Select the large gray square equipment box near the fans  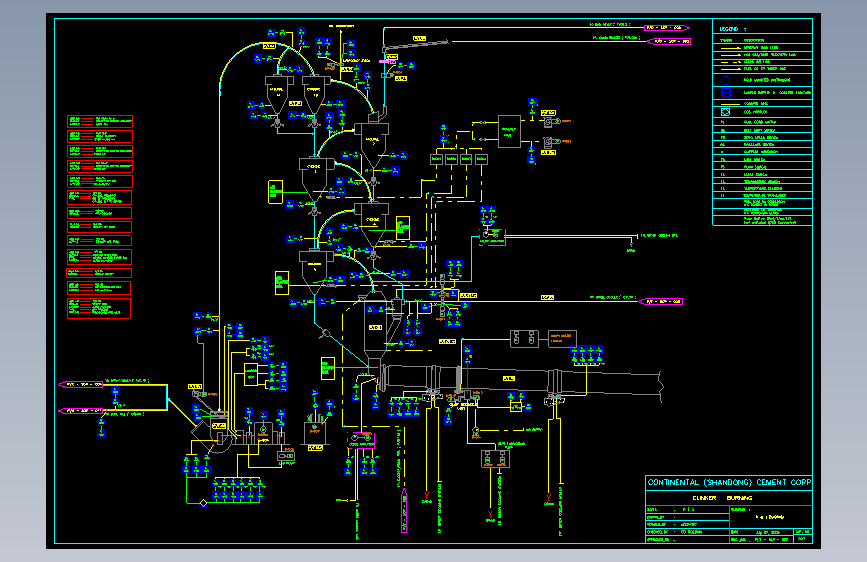[x=509, y=131]
